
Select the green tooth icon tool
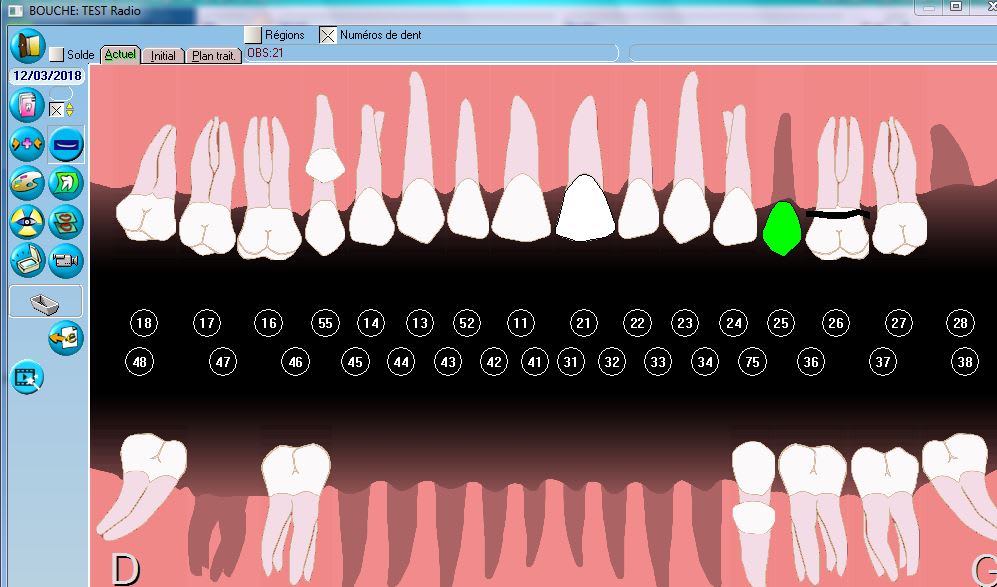click(x=66, y=183)
